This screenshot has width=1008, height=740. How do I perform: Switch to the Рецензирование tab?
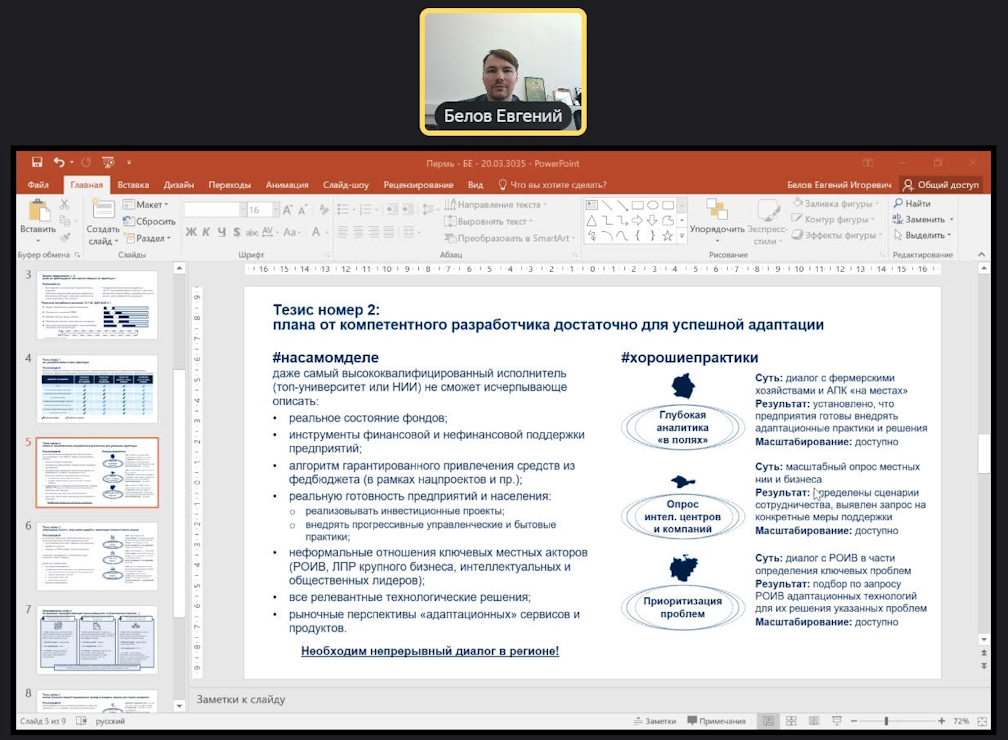tap(418, 185)
